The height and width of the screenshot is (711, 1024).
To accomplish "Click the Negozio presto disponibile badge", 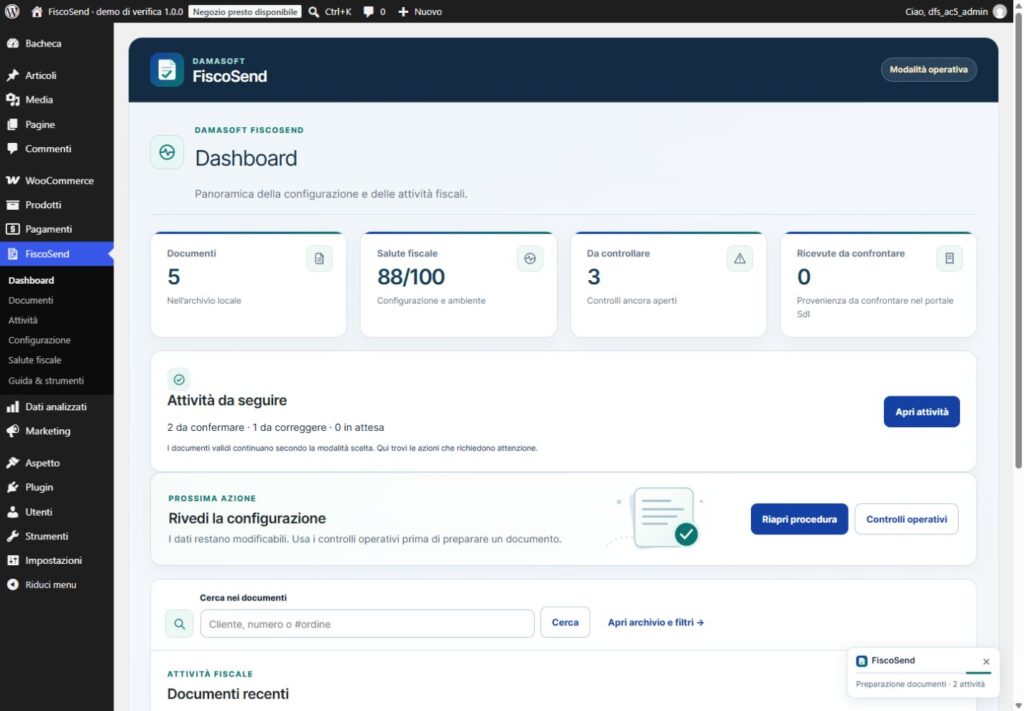I will [245, 12].
